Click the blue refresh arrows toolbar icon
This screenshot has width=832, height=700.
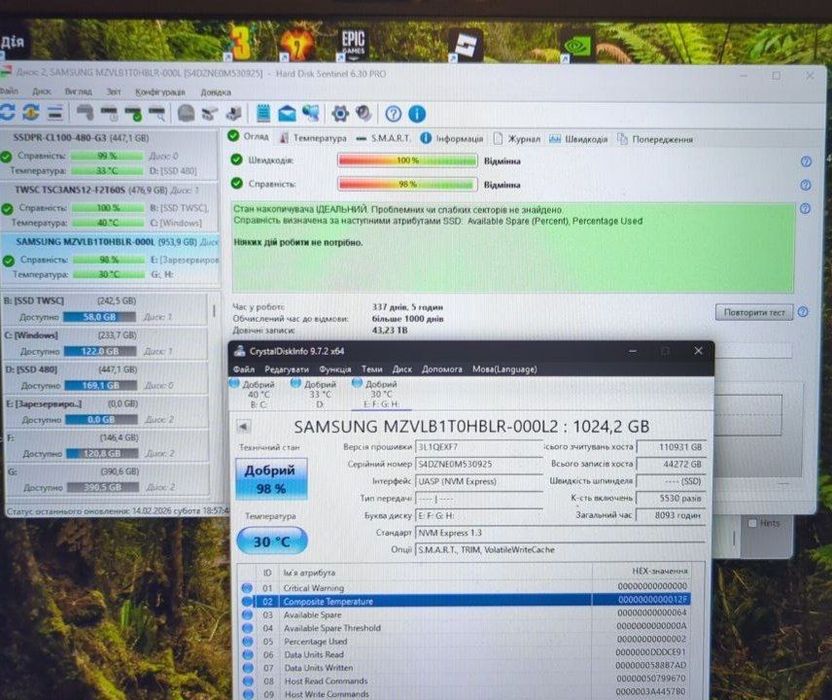(7, 112)
